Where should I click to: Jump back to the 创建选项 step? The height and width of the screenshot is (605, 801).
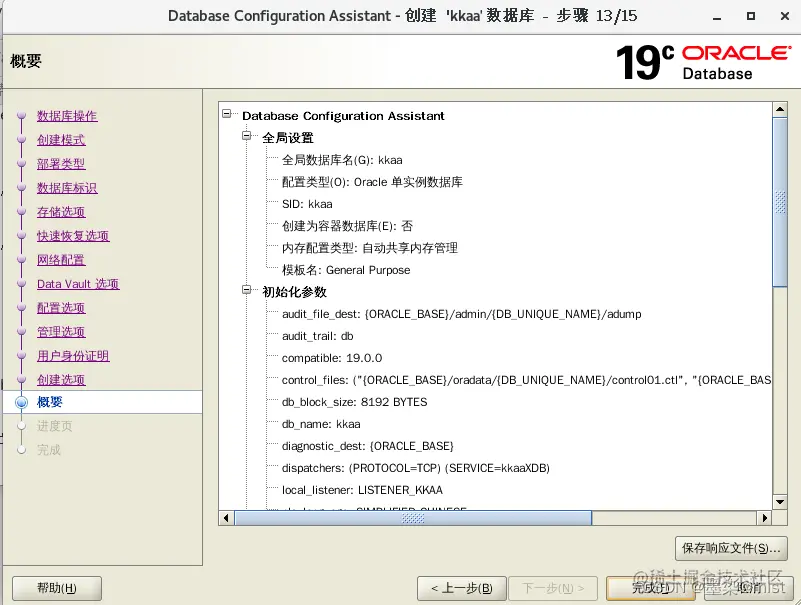click(x=61, y=380)
